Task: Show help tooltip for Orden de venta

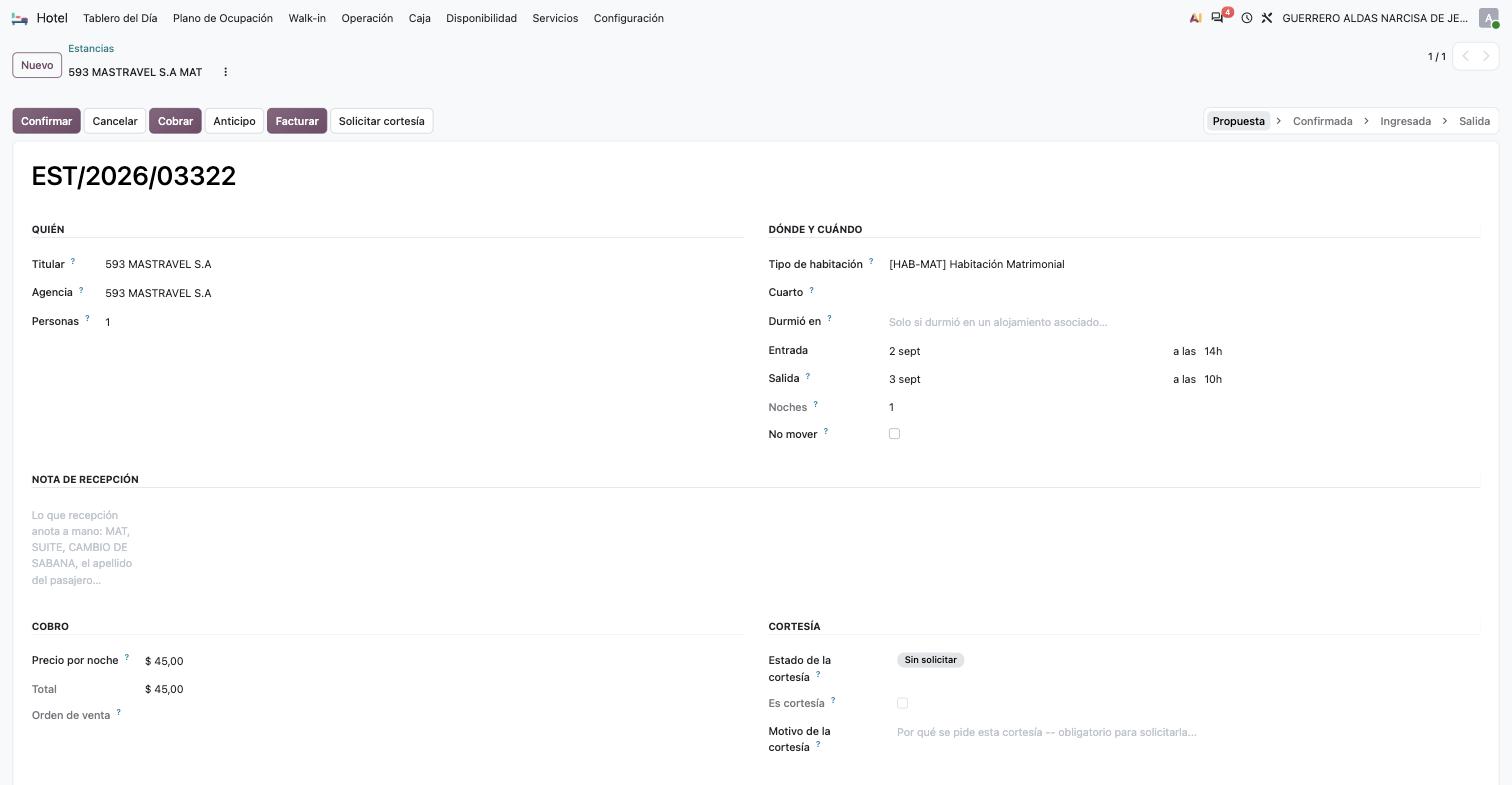Action: [119, 712]
